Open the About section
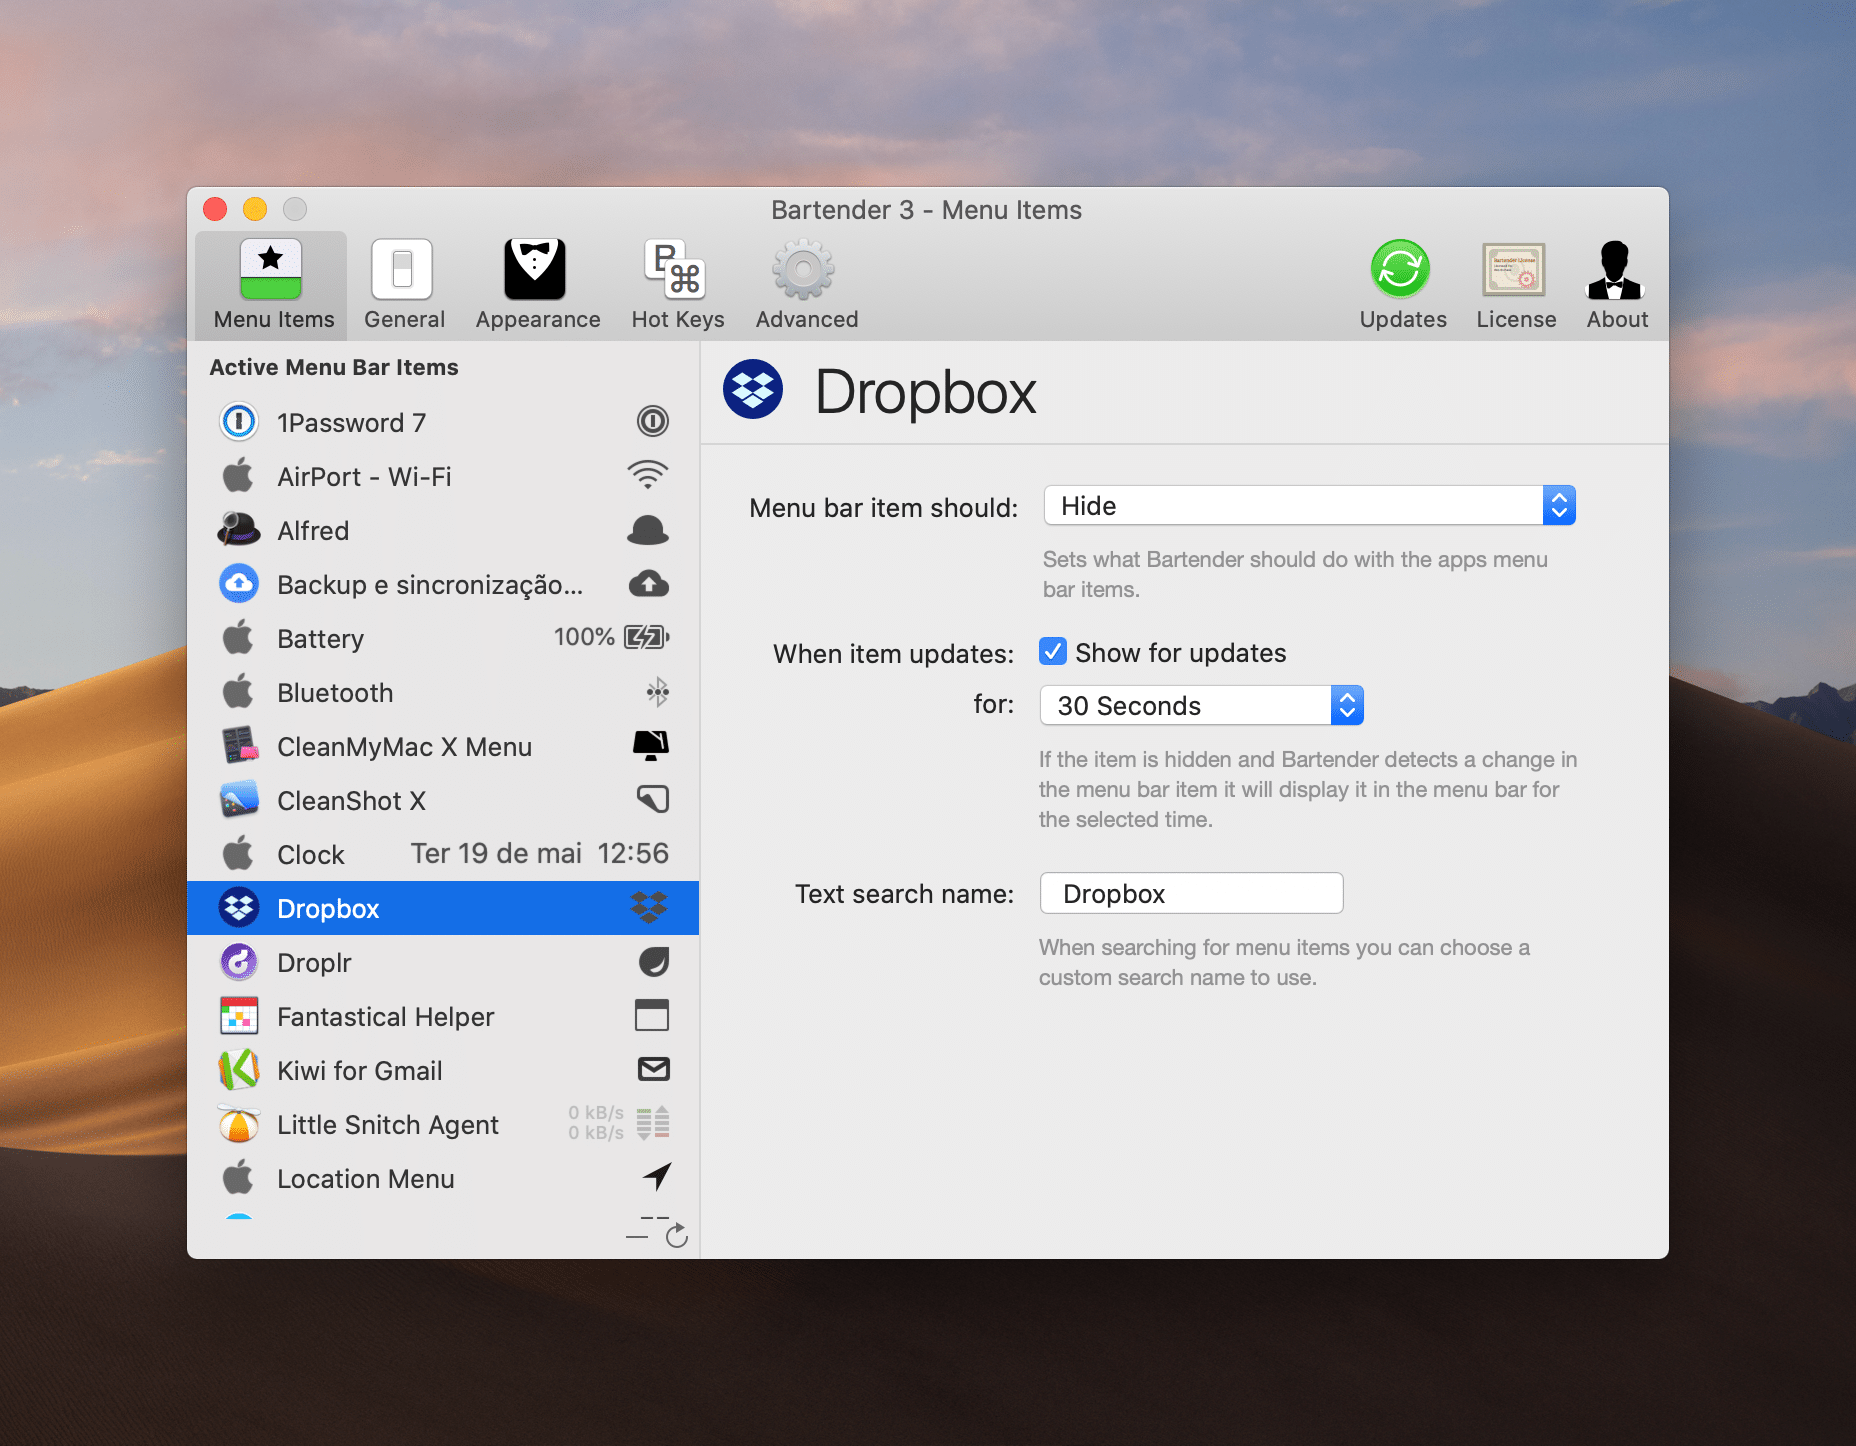1856x1446 pixels. click(x=1616, y=283)
